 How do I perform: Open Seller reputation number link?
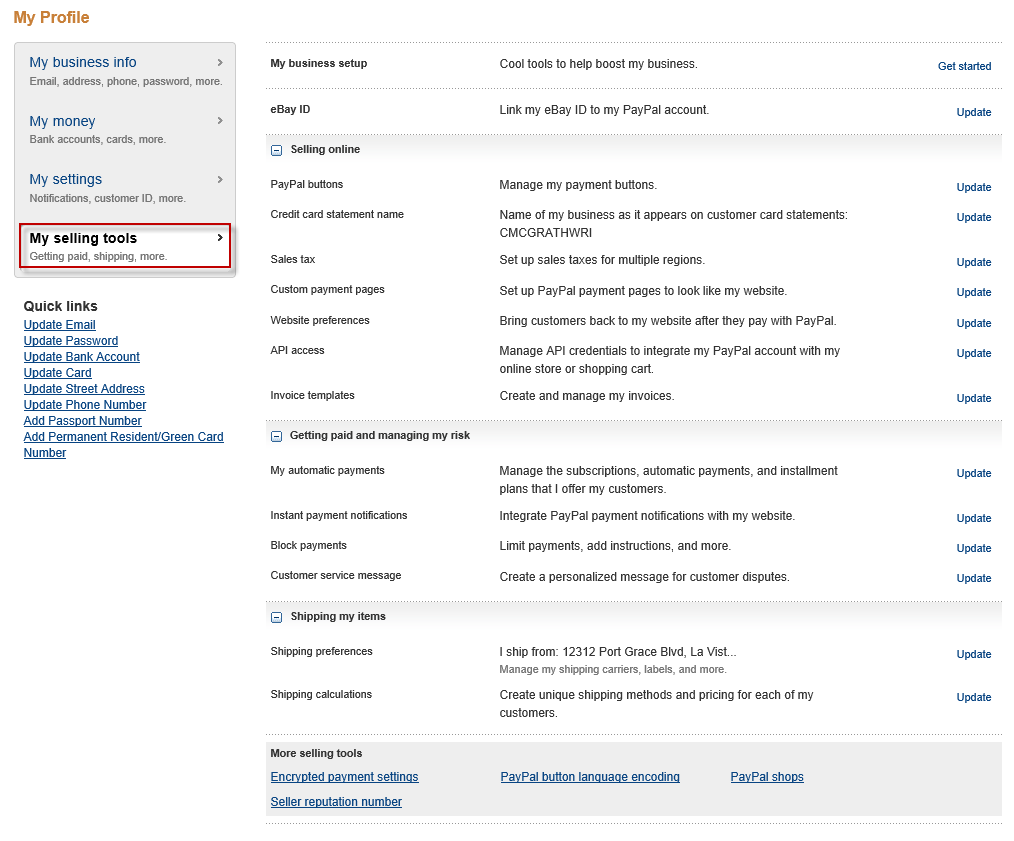[336, 802]
